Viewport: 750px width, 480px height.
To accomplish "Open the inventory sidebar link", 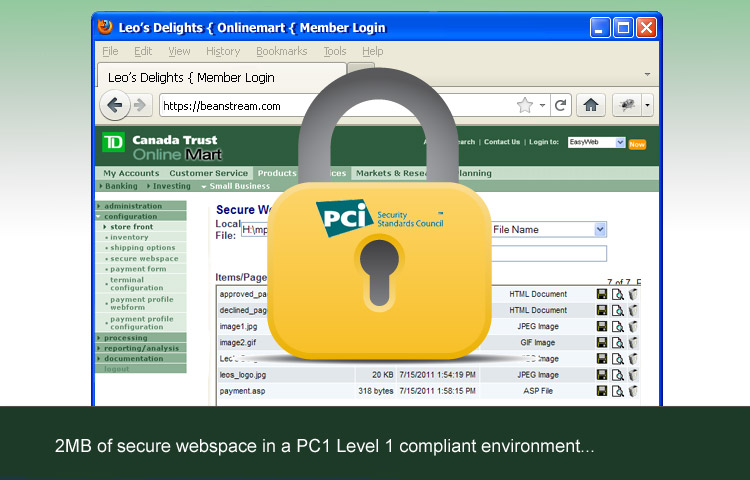I will [x=129, y=237].
